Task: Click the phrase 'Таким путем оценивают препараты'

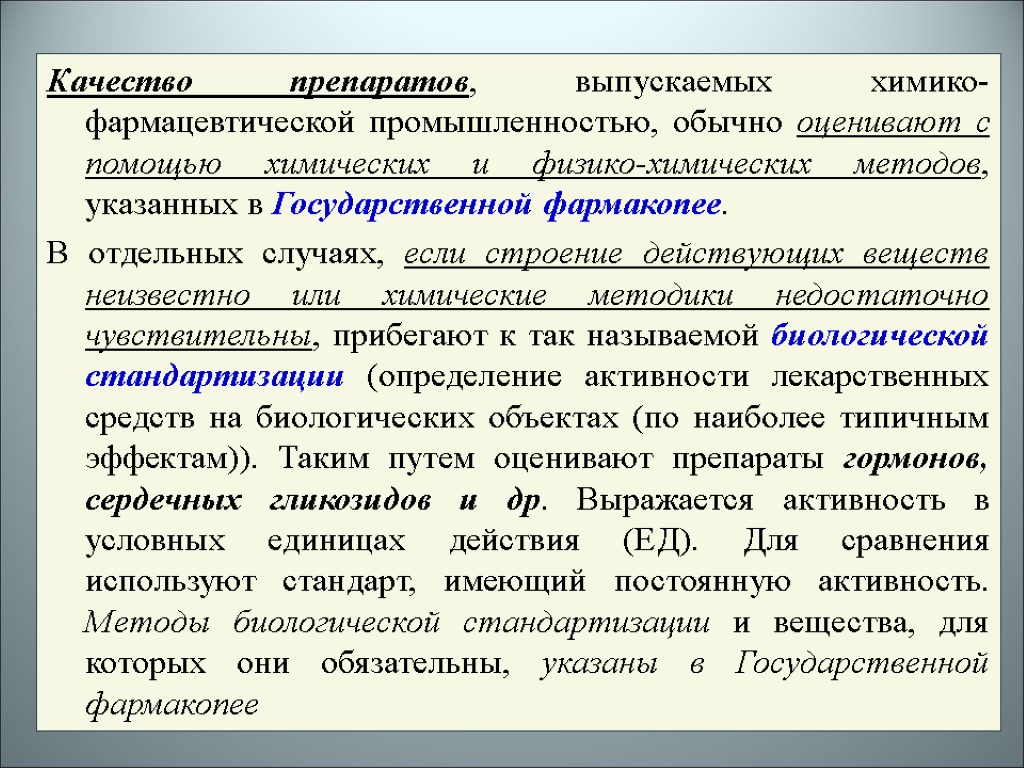Action: pyautogui.click(x=551, y=460)
